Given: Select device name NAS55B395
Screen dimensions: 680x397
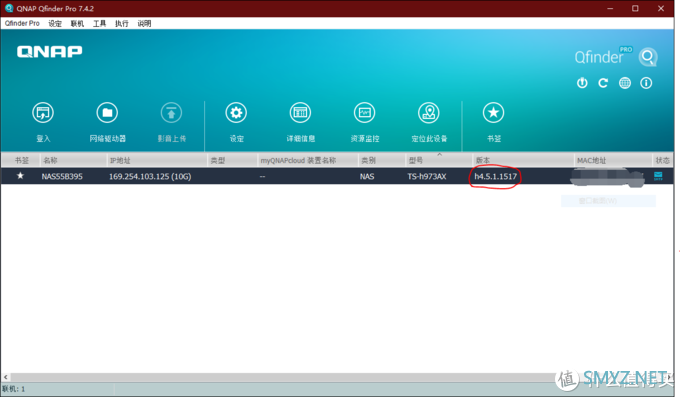Looking at the screenshot, I should 62,176.
